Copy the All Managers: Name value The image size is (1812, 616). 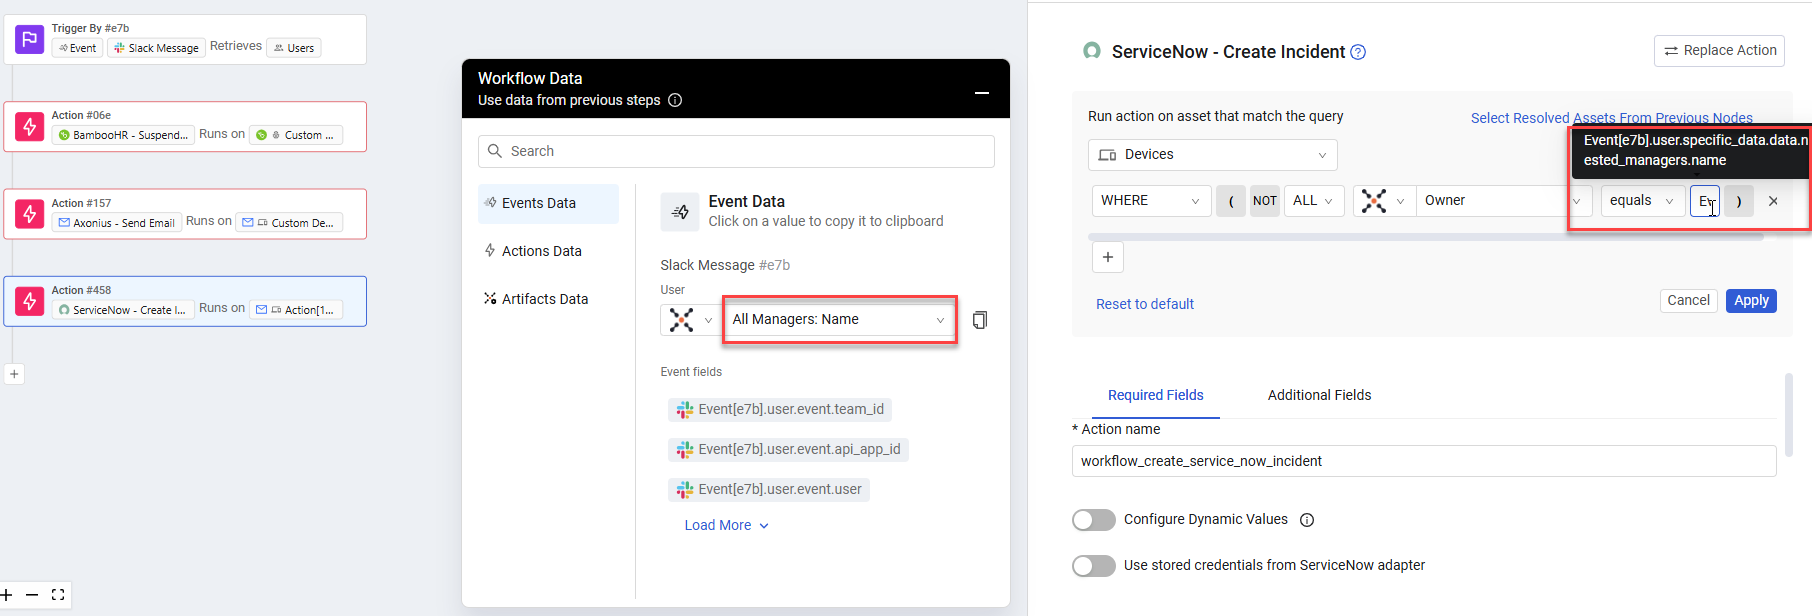980,320
